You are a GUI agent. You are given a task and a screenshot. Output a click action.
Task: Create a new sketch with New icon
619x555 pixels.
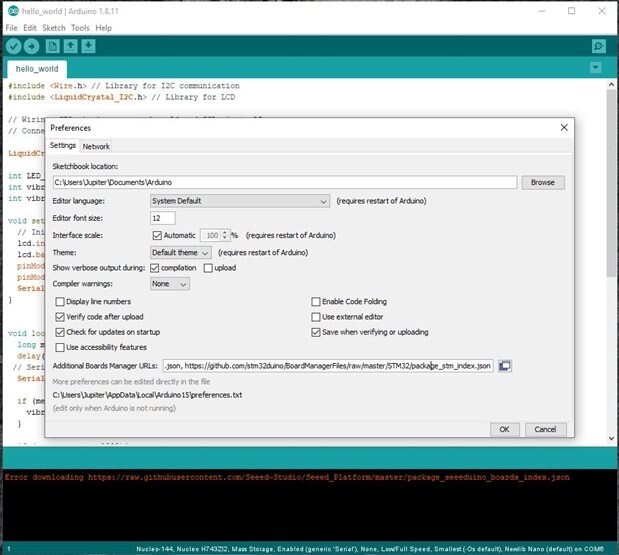point(53,46)
